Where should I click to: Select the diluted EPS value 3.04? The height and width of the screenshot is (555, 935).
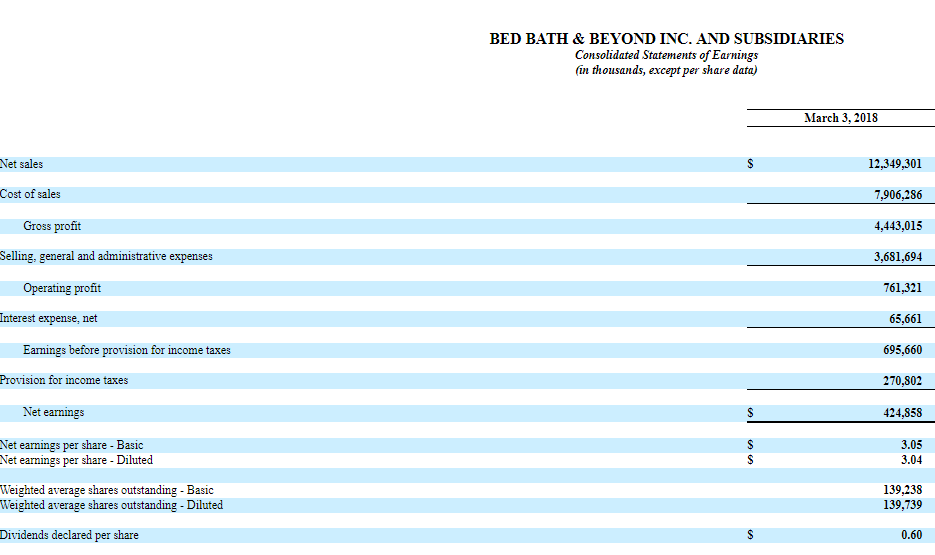(x=911, y=460)
